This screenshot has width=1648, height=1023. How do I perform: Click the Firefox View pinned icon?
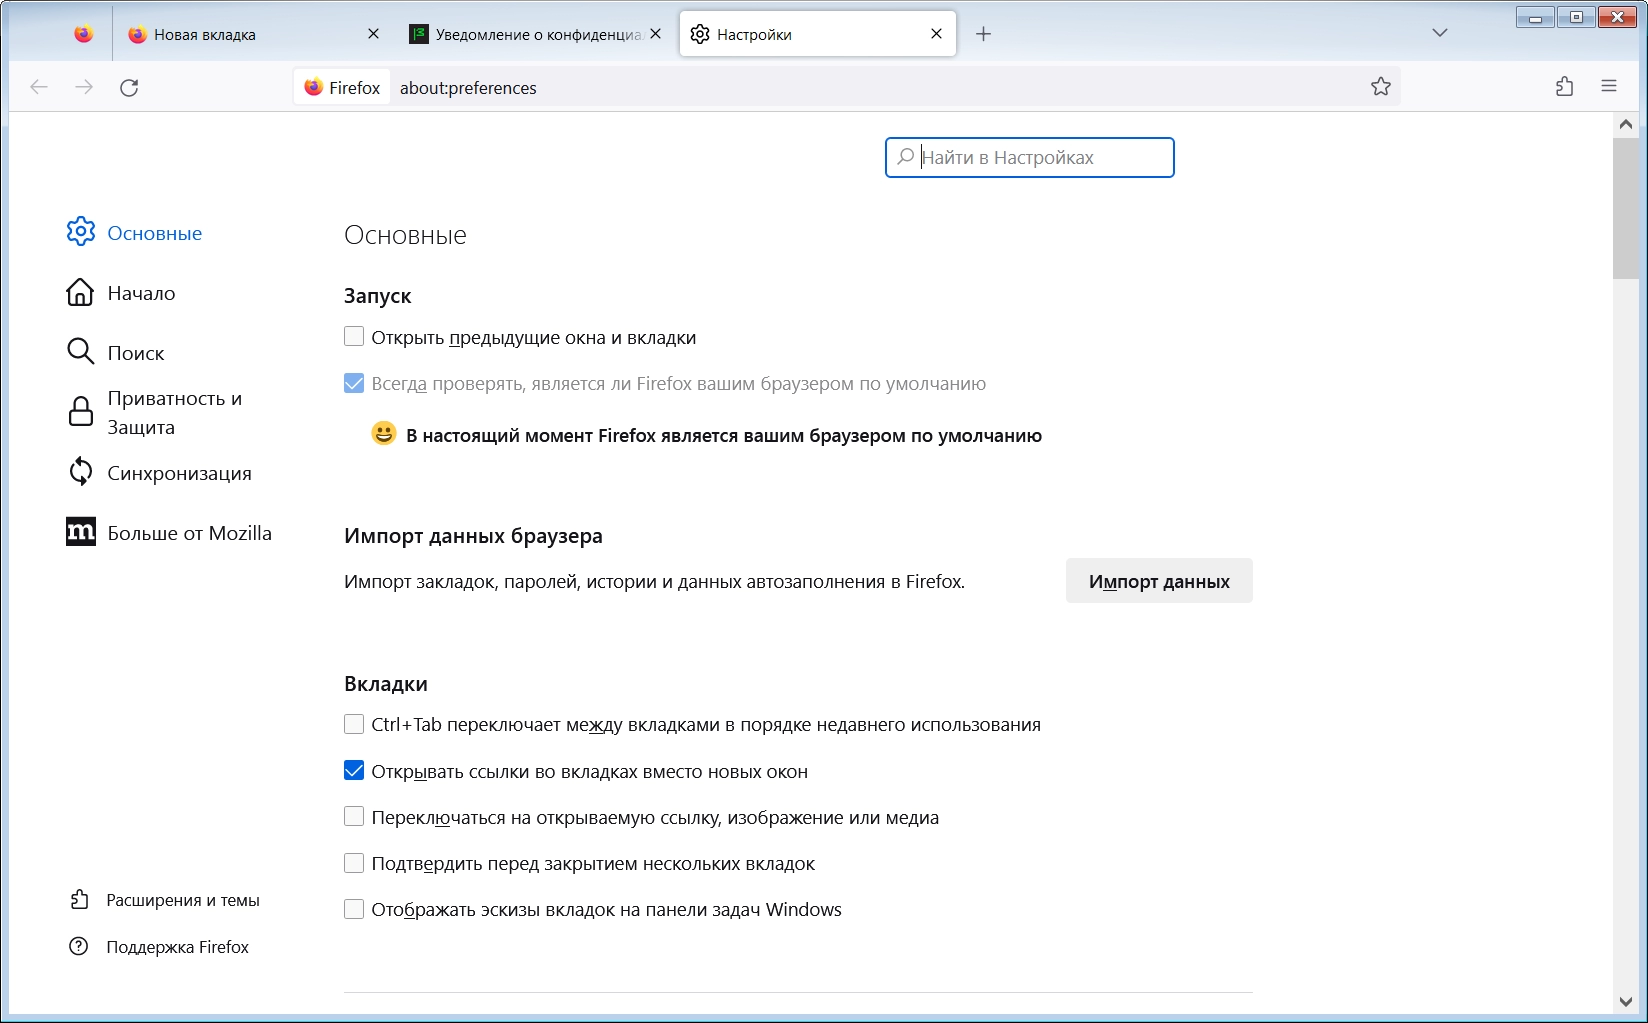84,34
